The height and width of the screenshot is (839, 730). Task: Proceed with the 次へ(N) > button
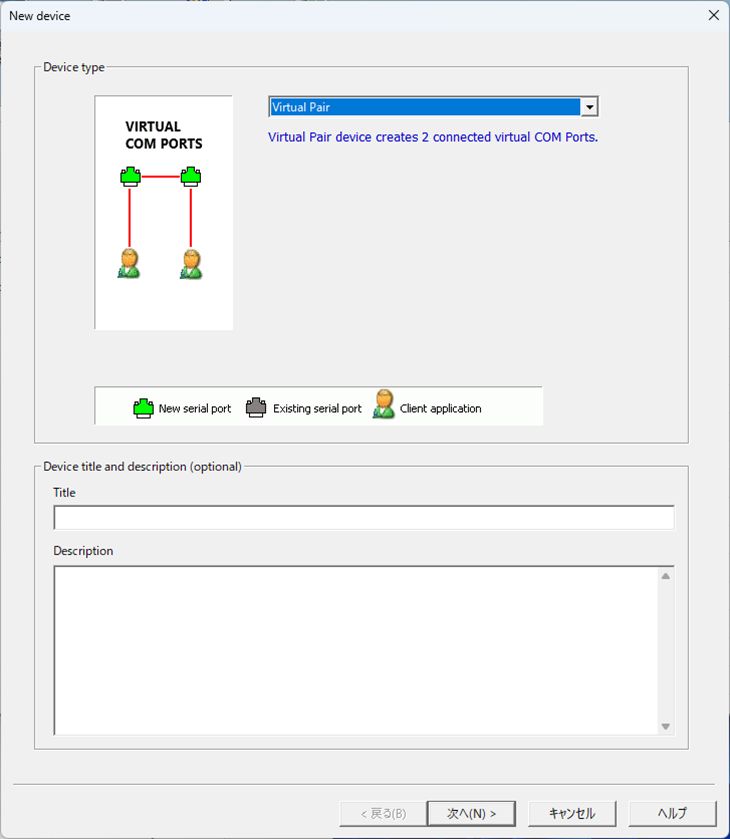point(471,813)
